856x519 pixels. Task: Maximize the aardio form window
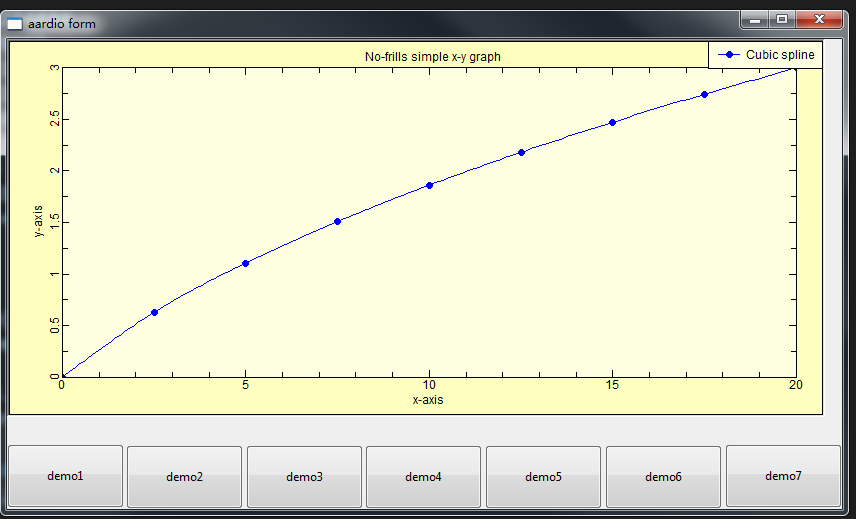click(782, 20)
